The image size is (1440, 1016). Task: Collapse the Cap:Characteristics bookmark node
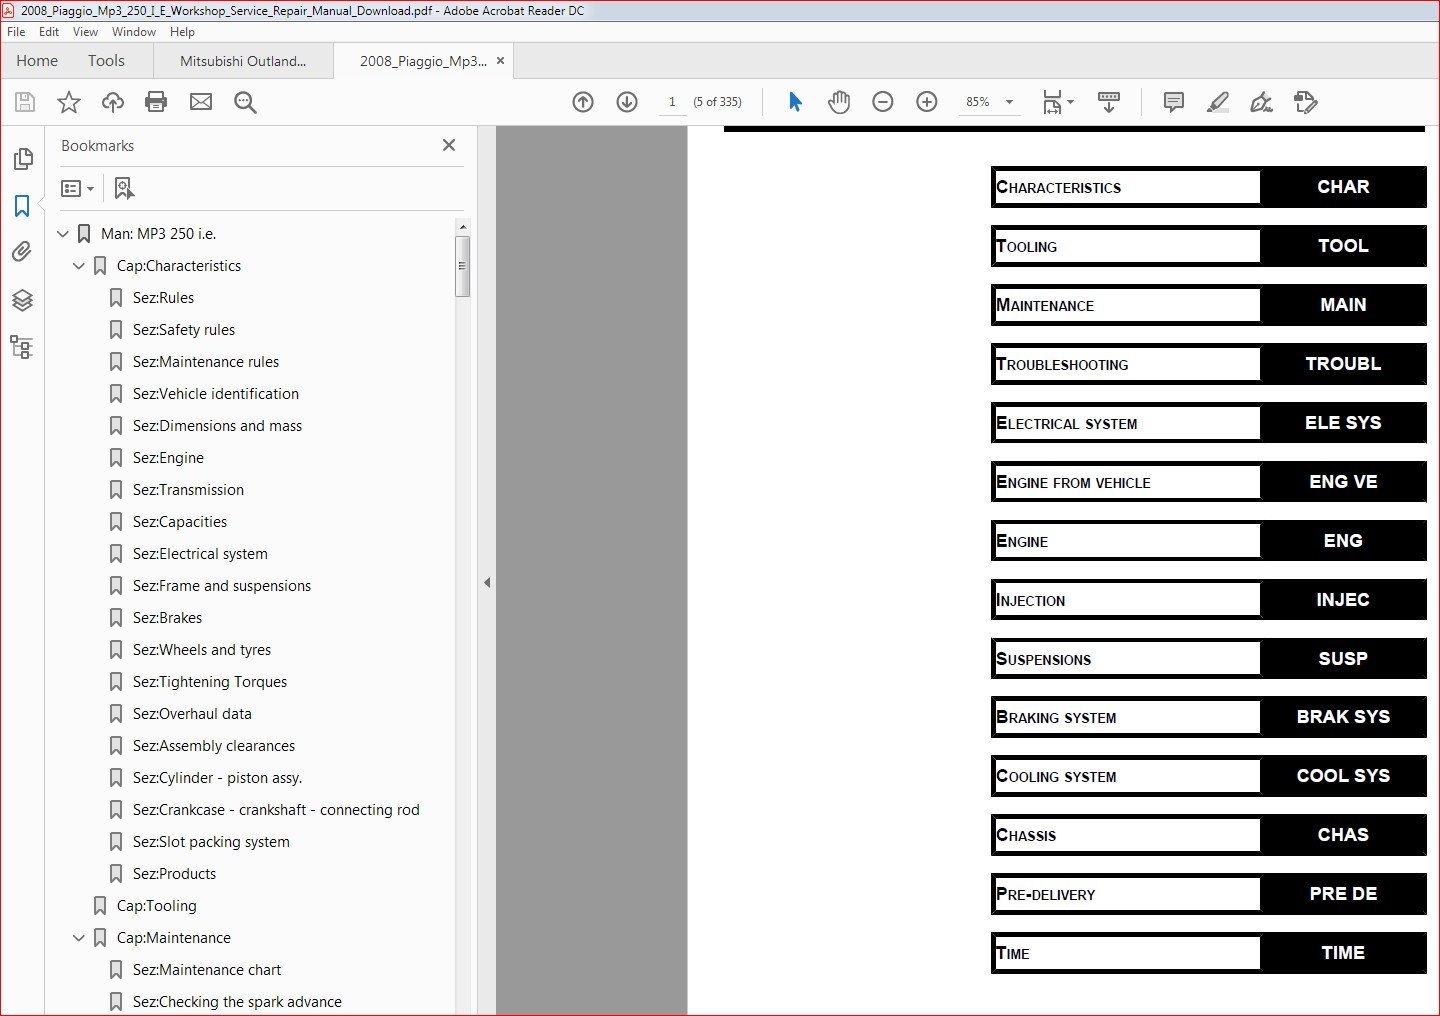pyautogui.click(x=79, y=266)
